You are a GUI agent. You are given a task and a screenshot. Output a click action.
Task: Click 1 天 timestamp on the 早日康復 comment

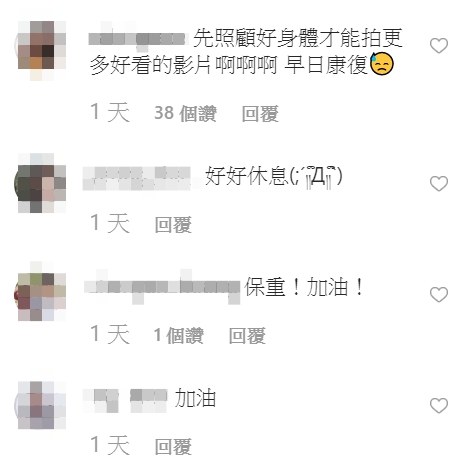coord(110,112)
